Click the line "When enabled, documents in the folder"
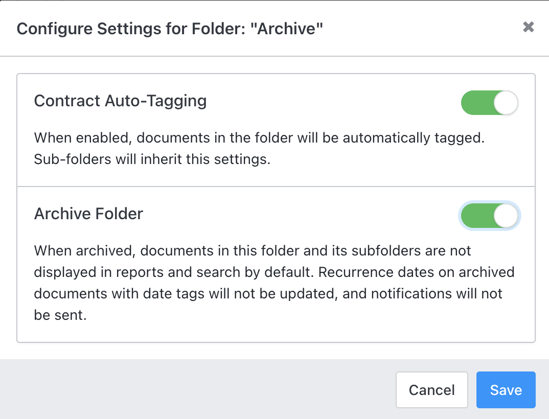549x419 pixels. [x=259, y=138]
